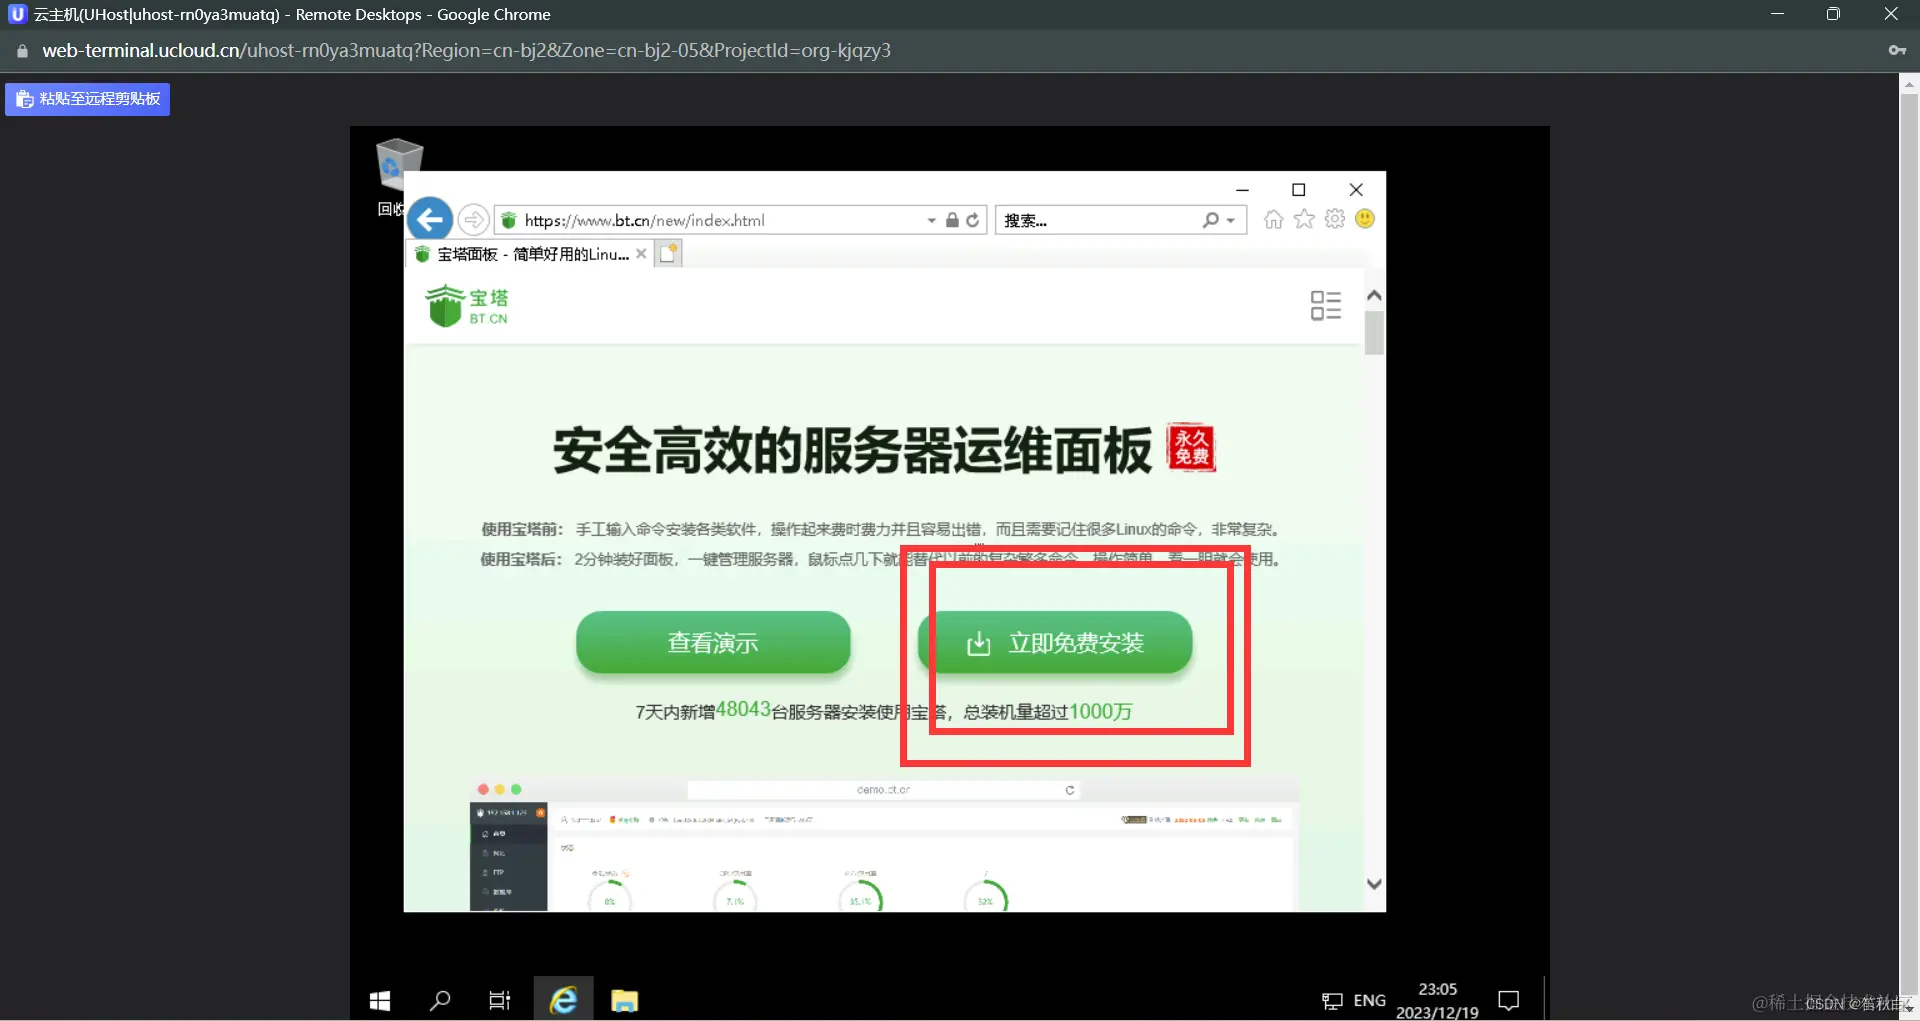Open File Explorer from the taskbar
Screen dimensions: 1920x1021
624,999
